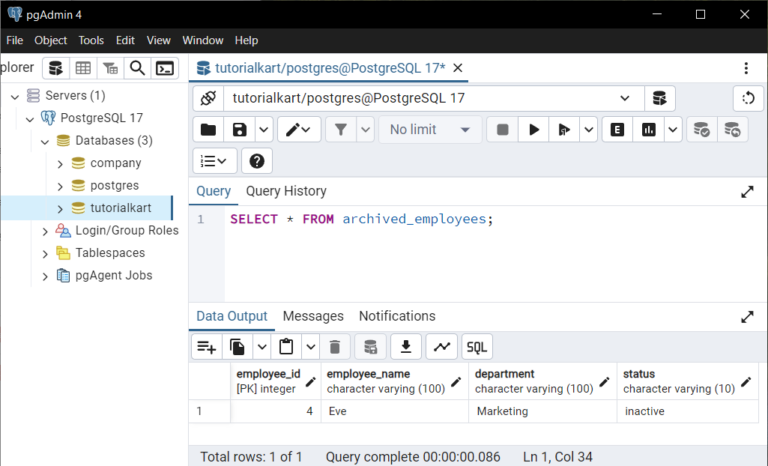768x466 pixels.
Task: Download results with the download icon
Action: point(406,347)
